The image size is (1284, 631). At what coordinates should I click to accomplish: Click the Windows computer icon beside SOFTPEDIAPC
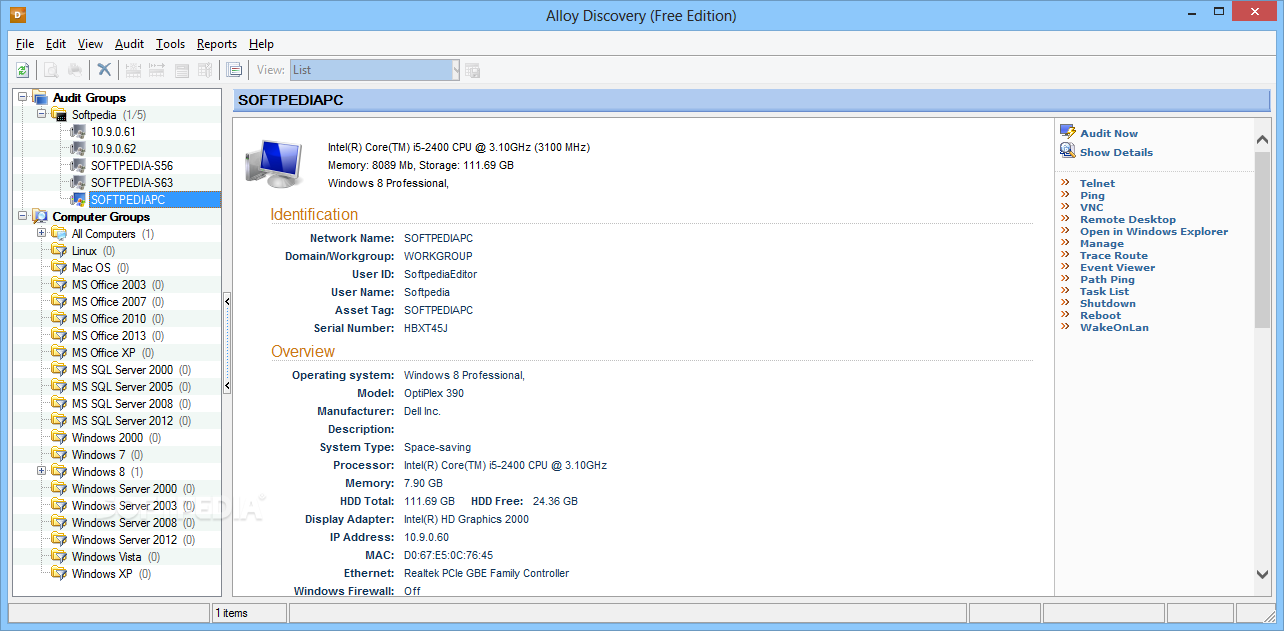(78, 200)
